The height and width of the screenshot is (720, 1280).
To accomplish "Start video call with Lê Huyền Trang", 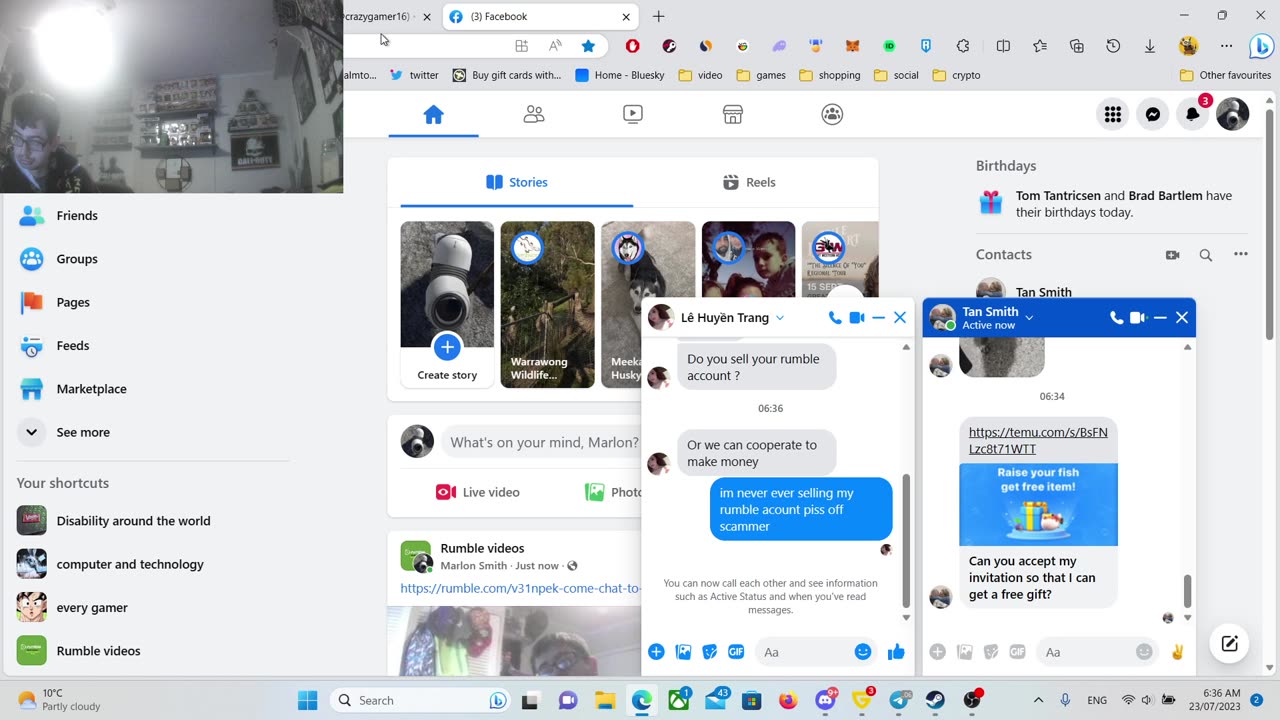I will [x=857, y=318].
